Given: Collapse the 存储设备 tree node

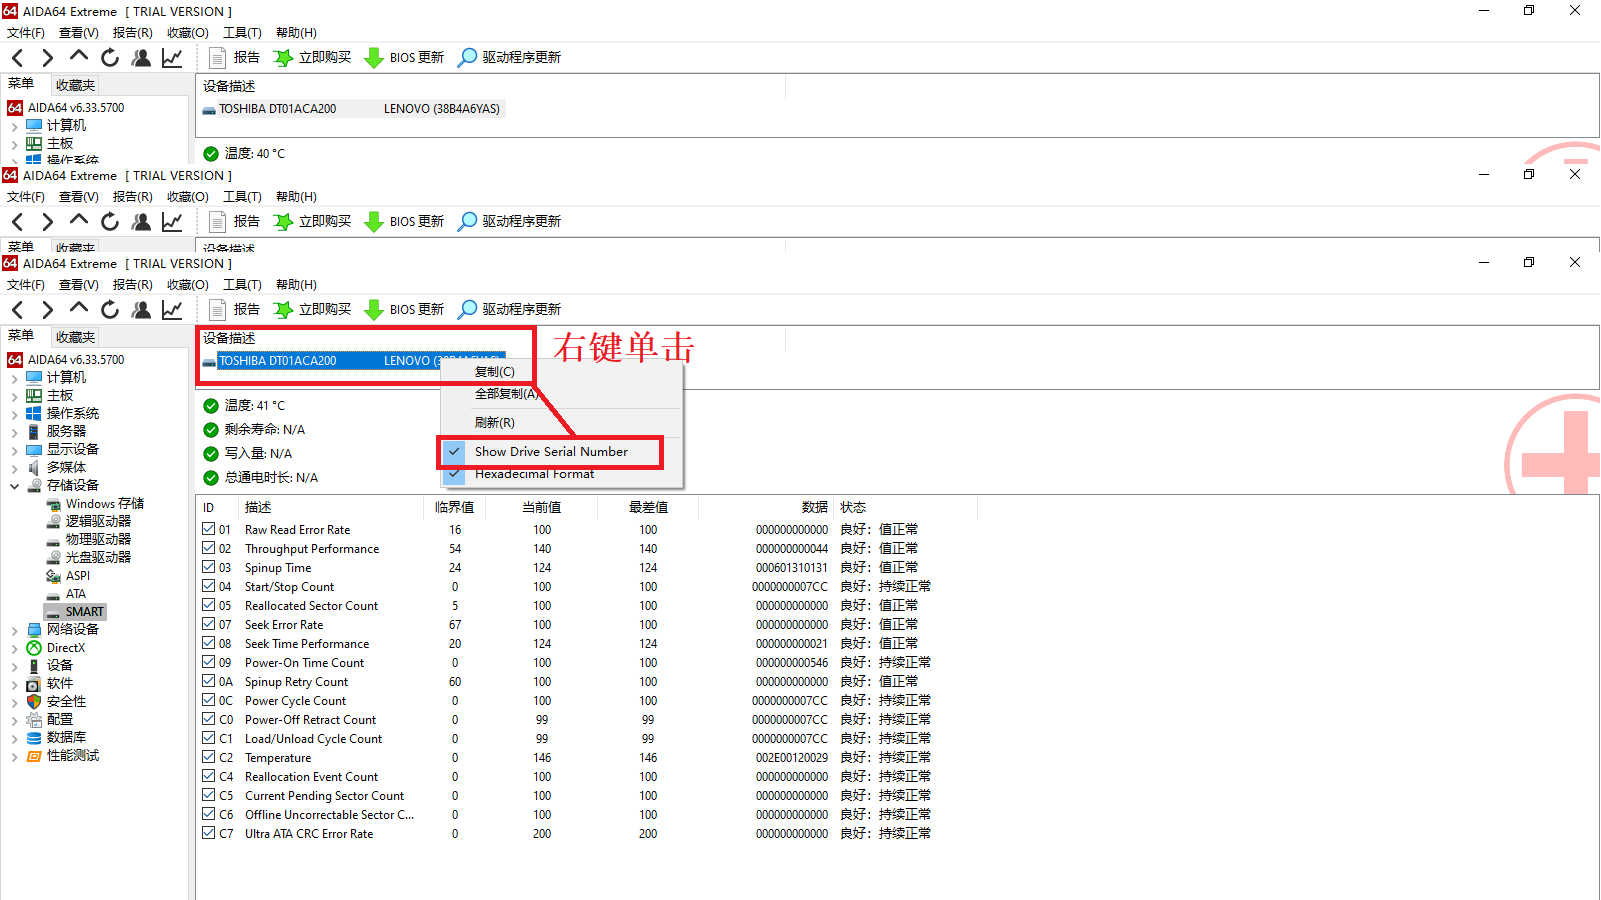Looking at the screenshot, I should 14,486.
